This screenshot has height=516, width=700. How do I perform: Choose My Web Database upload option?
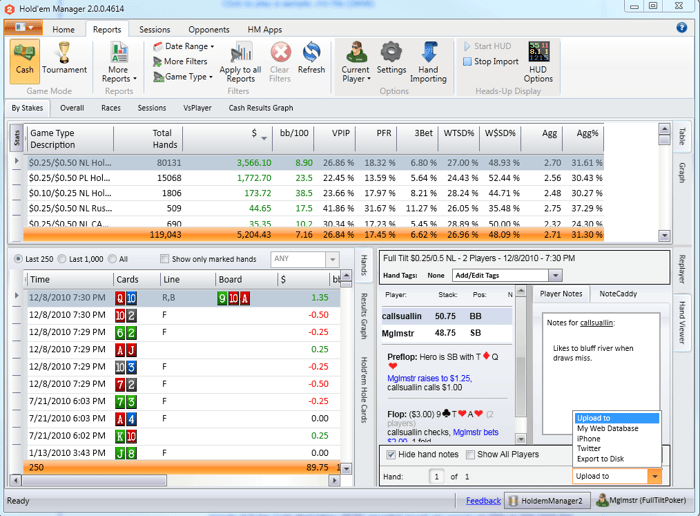[608, 429]
